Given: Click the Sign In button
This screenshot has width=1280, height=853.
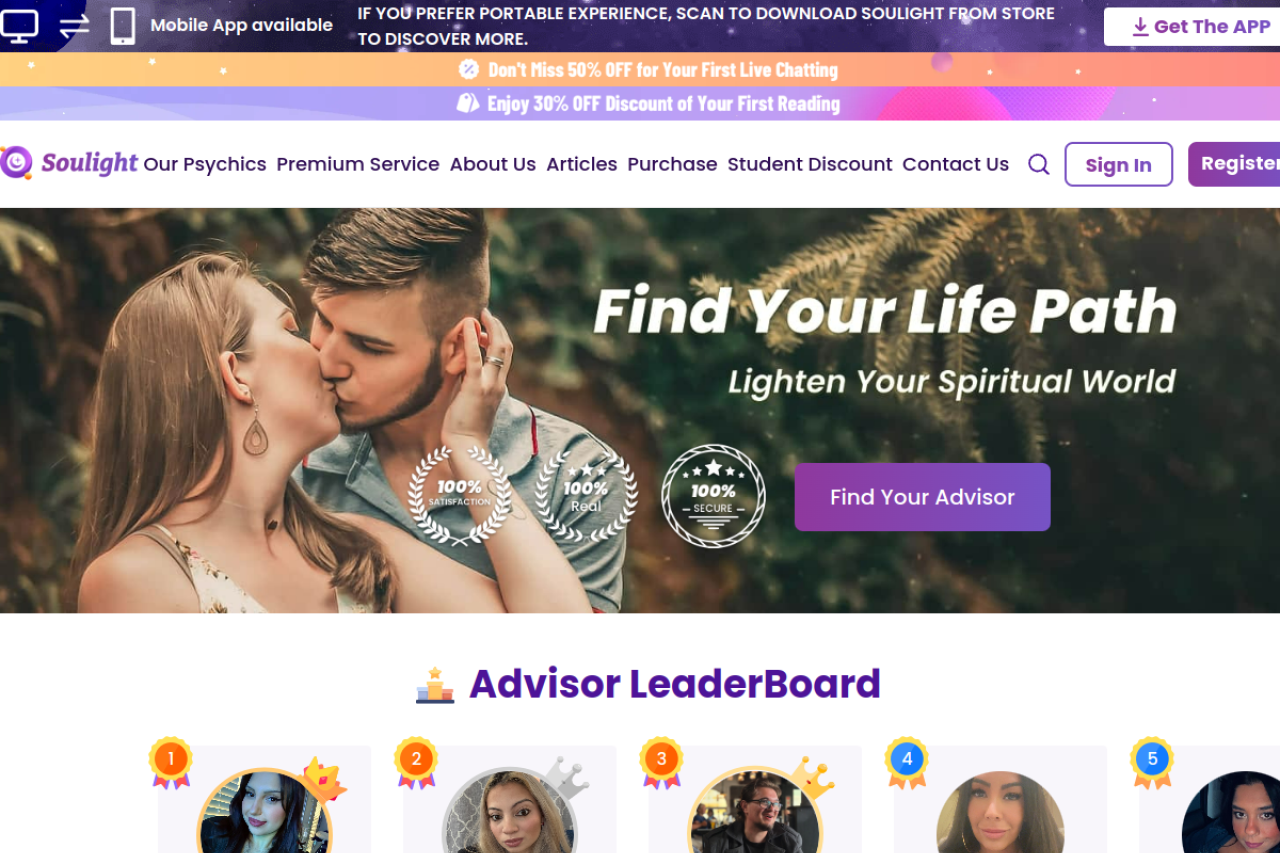Looking at the screenshot, I should pyautogui.click(x=1118, y=164).
